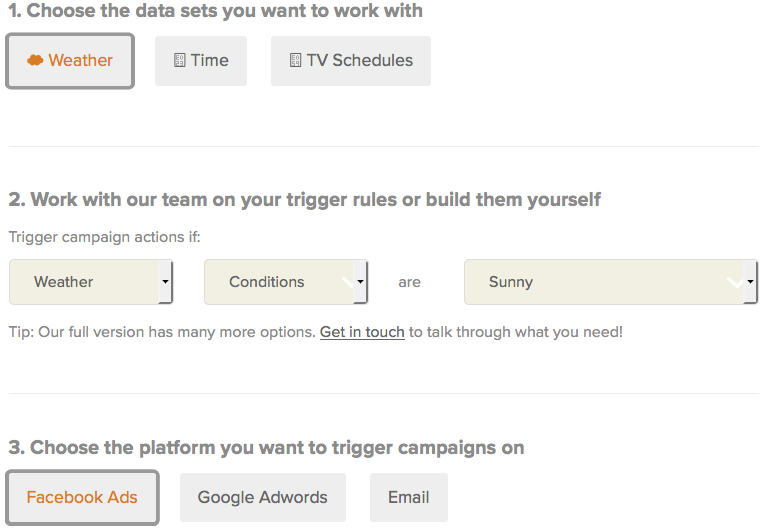Image resolution: width=762 pixels, height=532 pixels.
Task: Deselect the Weather data set
Action: click(70, 60)
